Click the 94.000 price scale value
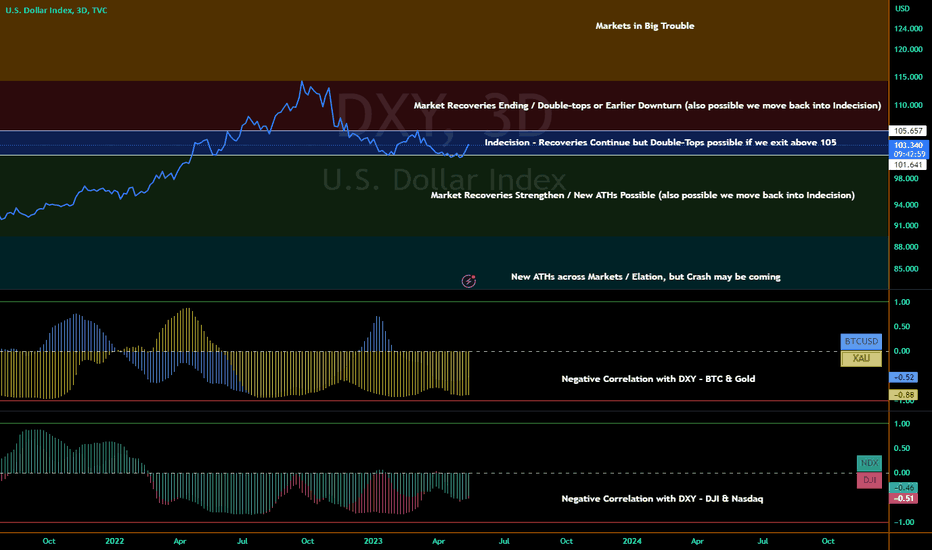The width and height of the screenshot is (932, 550). coord(906,205)
